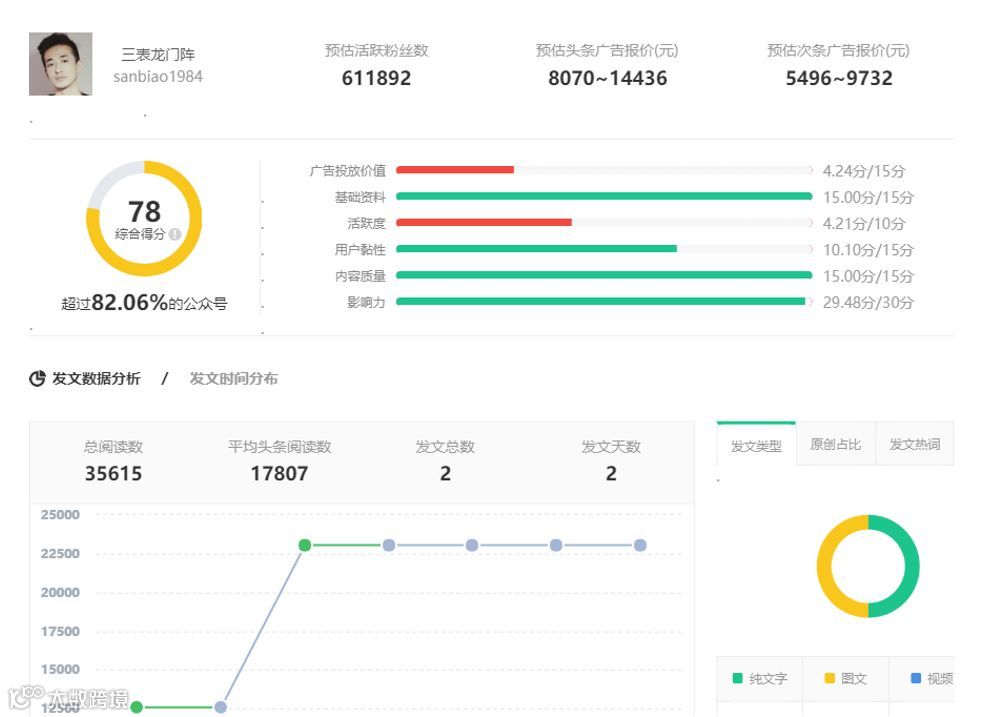This screenshot has width=985, height=717.
Task: Click the yellow 图文 legend color square
Action: 830,679
